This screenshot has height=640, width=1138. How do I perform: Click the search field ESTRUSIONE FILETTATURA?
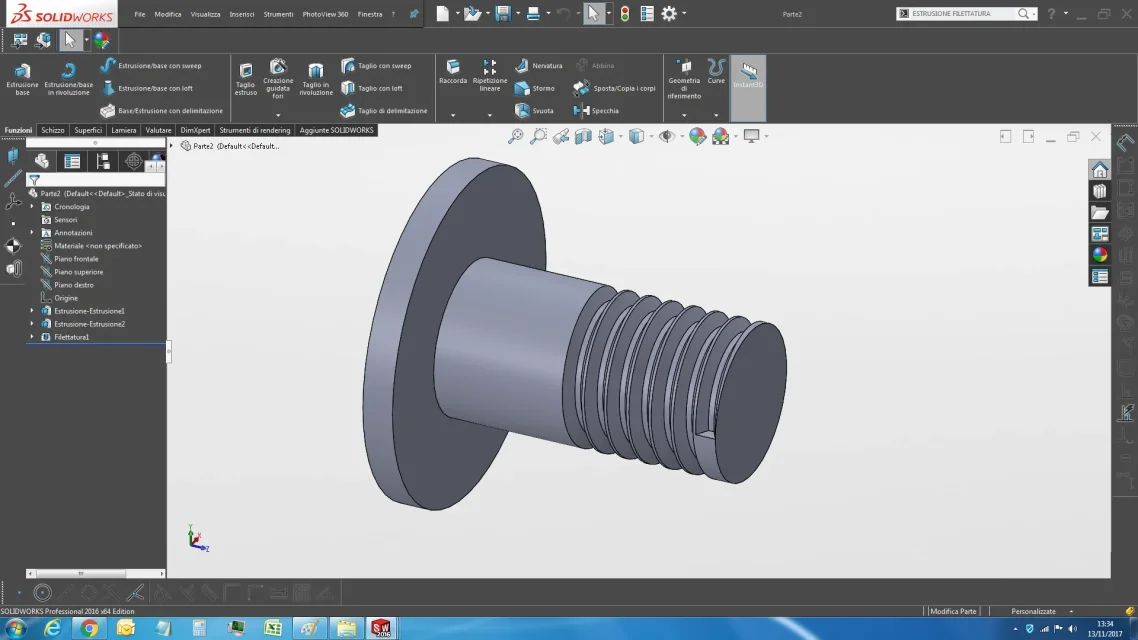[962, 14]
